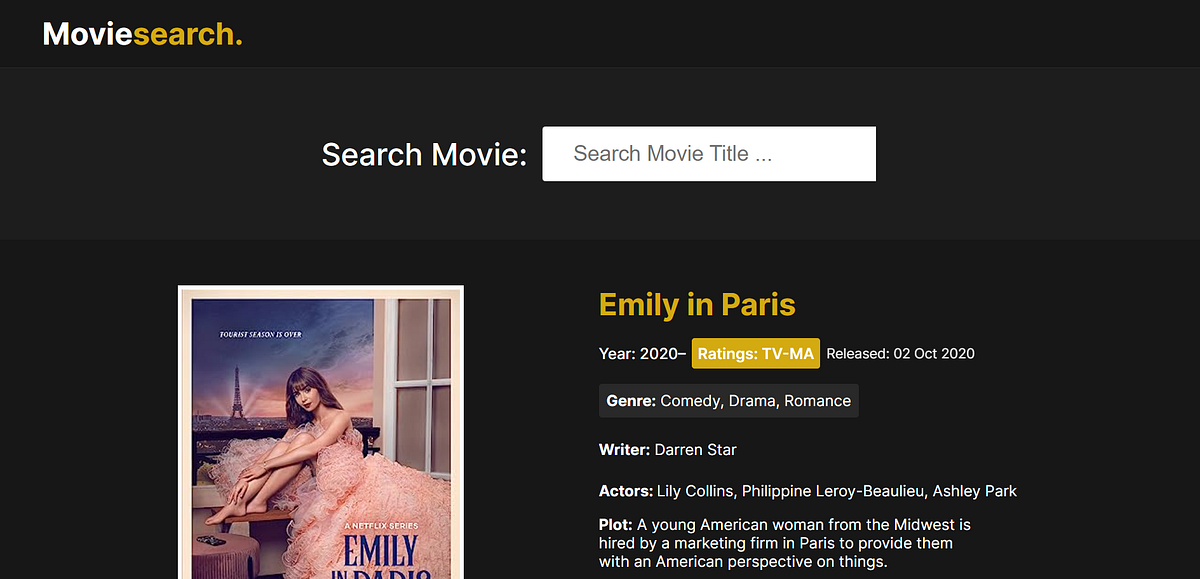Click the Year: 2020– text
1200x579 pixels.
click(x=643, y=353)
